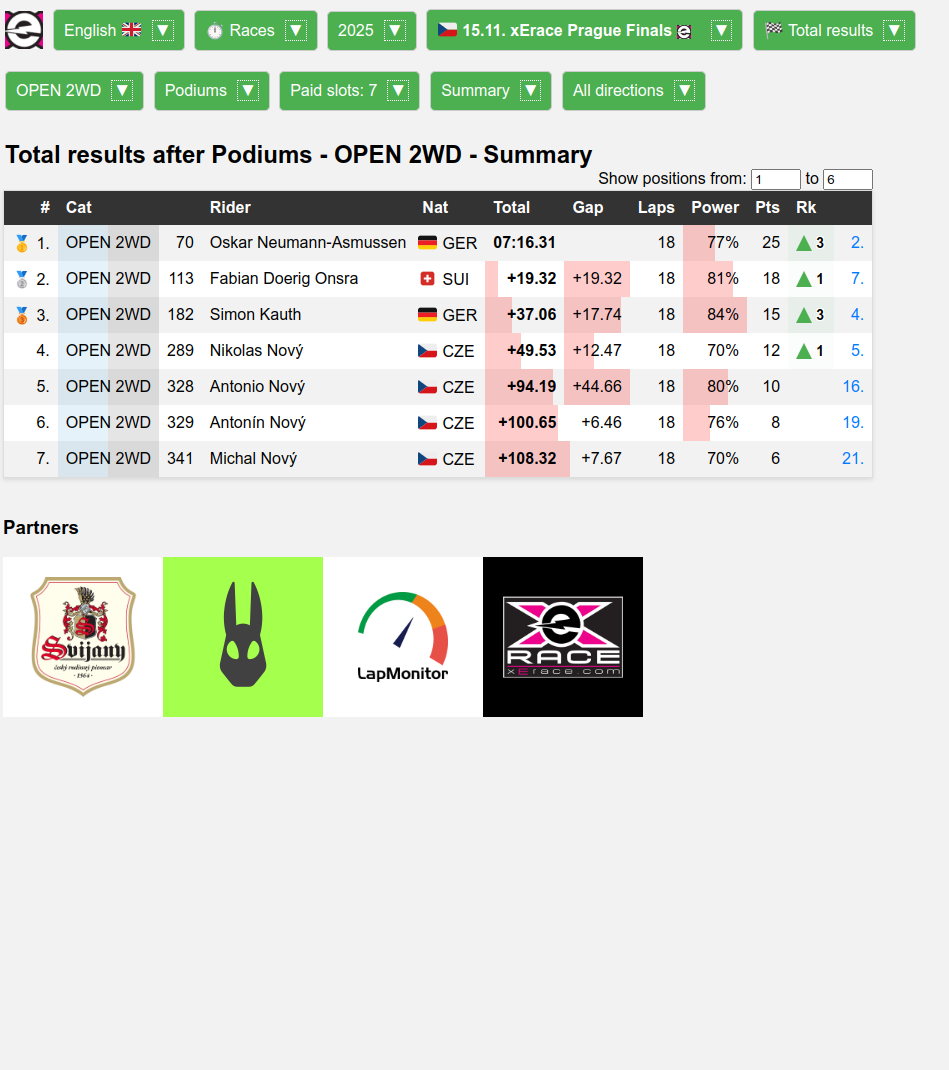Open the OPEN 2WD category dropdown
949x1070 pixels.
click(x=74, y=91)
